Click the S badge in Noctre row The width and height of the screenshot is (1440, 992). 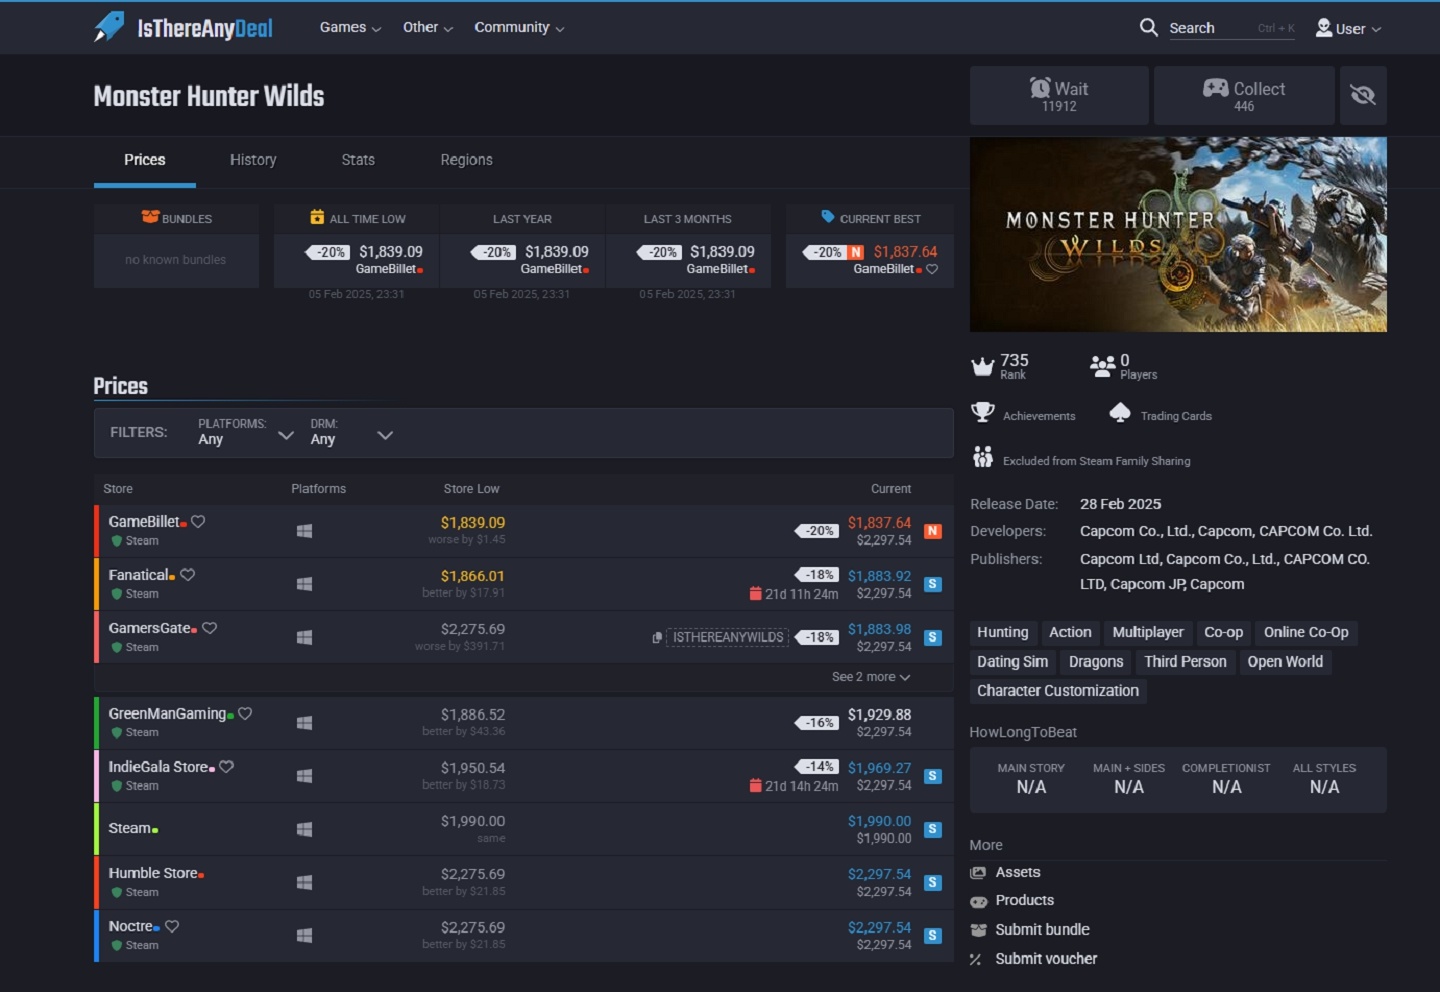coord(933,935)
